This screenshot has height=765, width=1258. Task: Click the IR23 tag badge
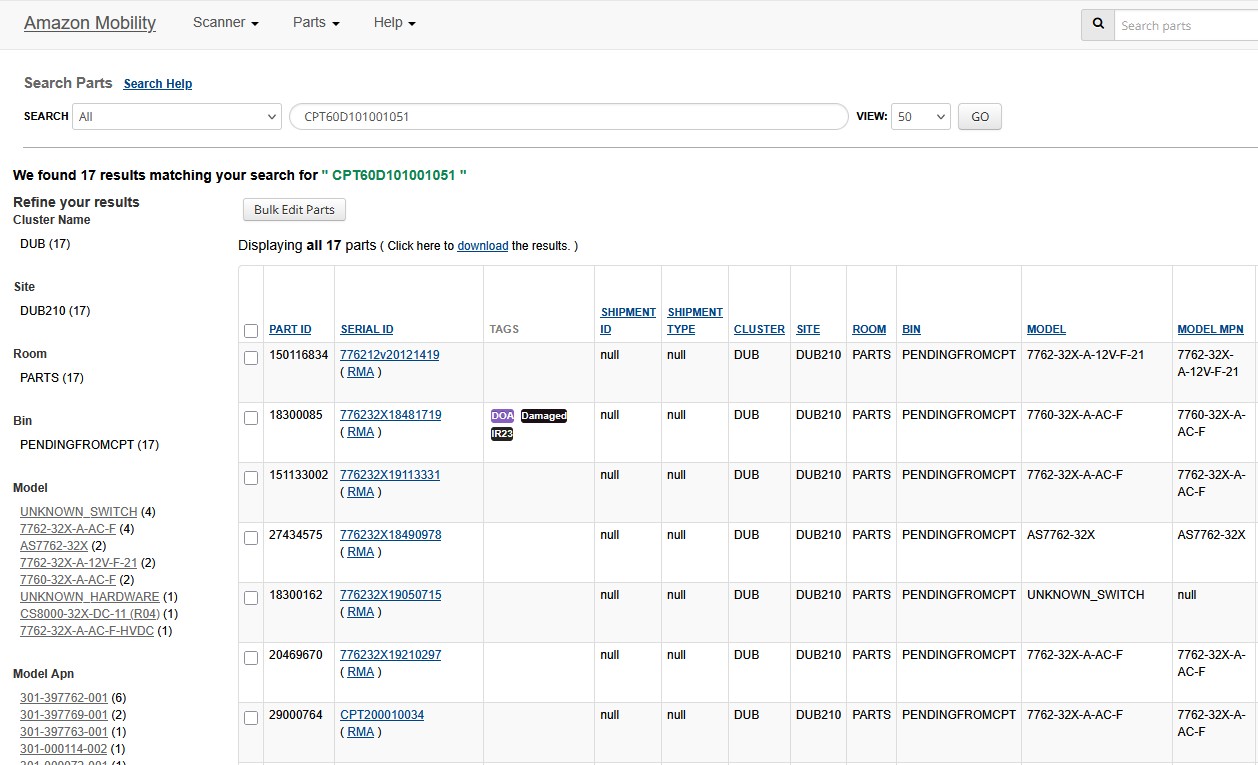click(x=501, y=432)
